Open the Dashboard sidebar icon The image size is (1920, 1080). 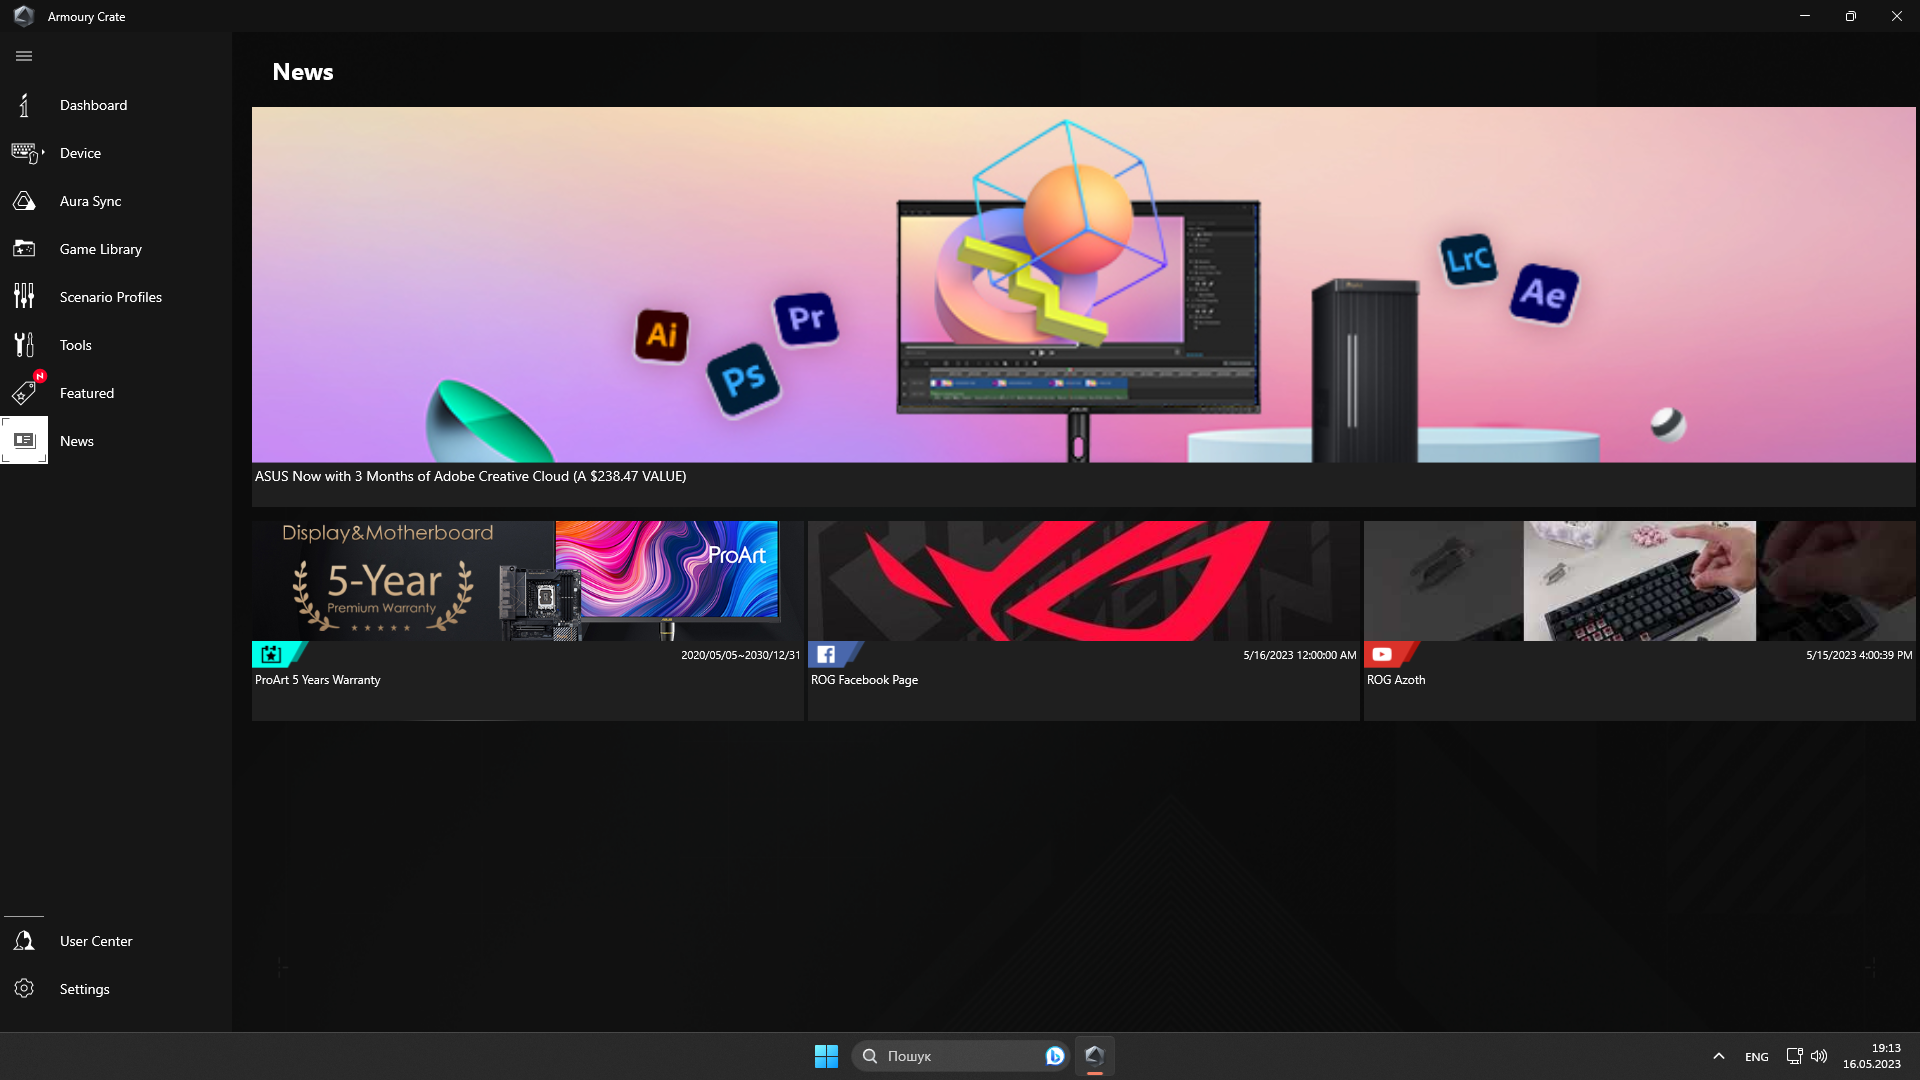click(24, 105)
